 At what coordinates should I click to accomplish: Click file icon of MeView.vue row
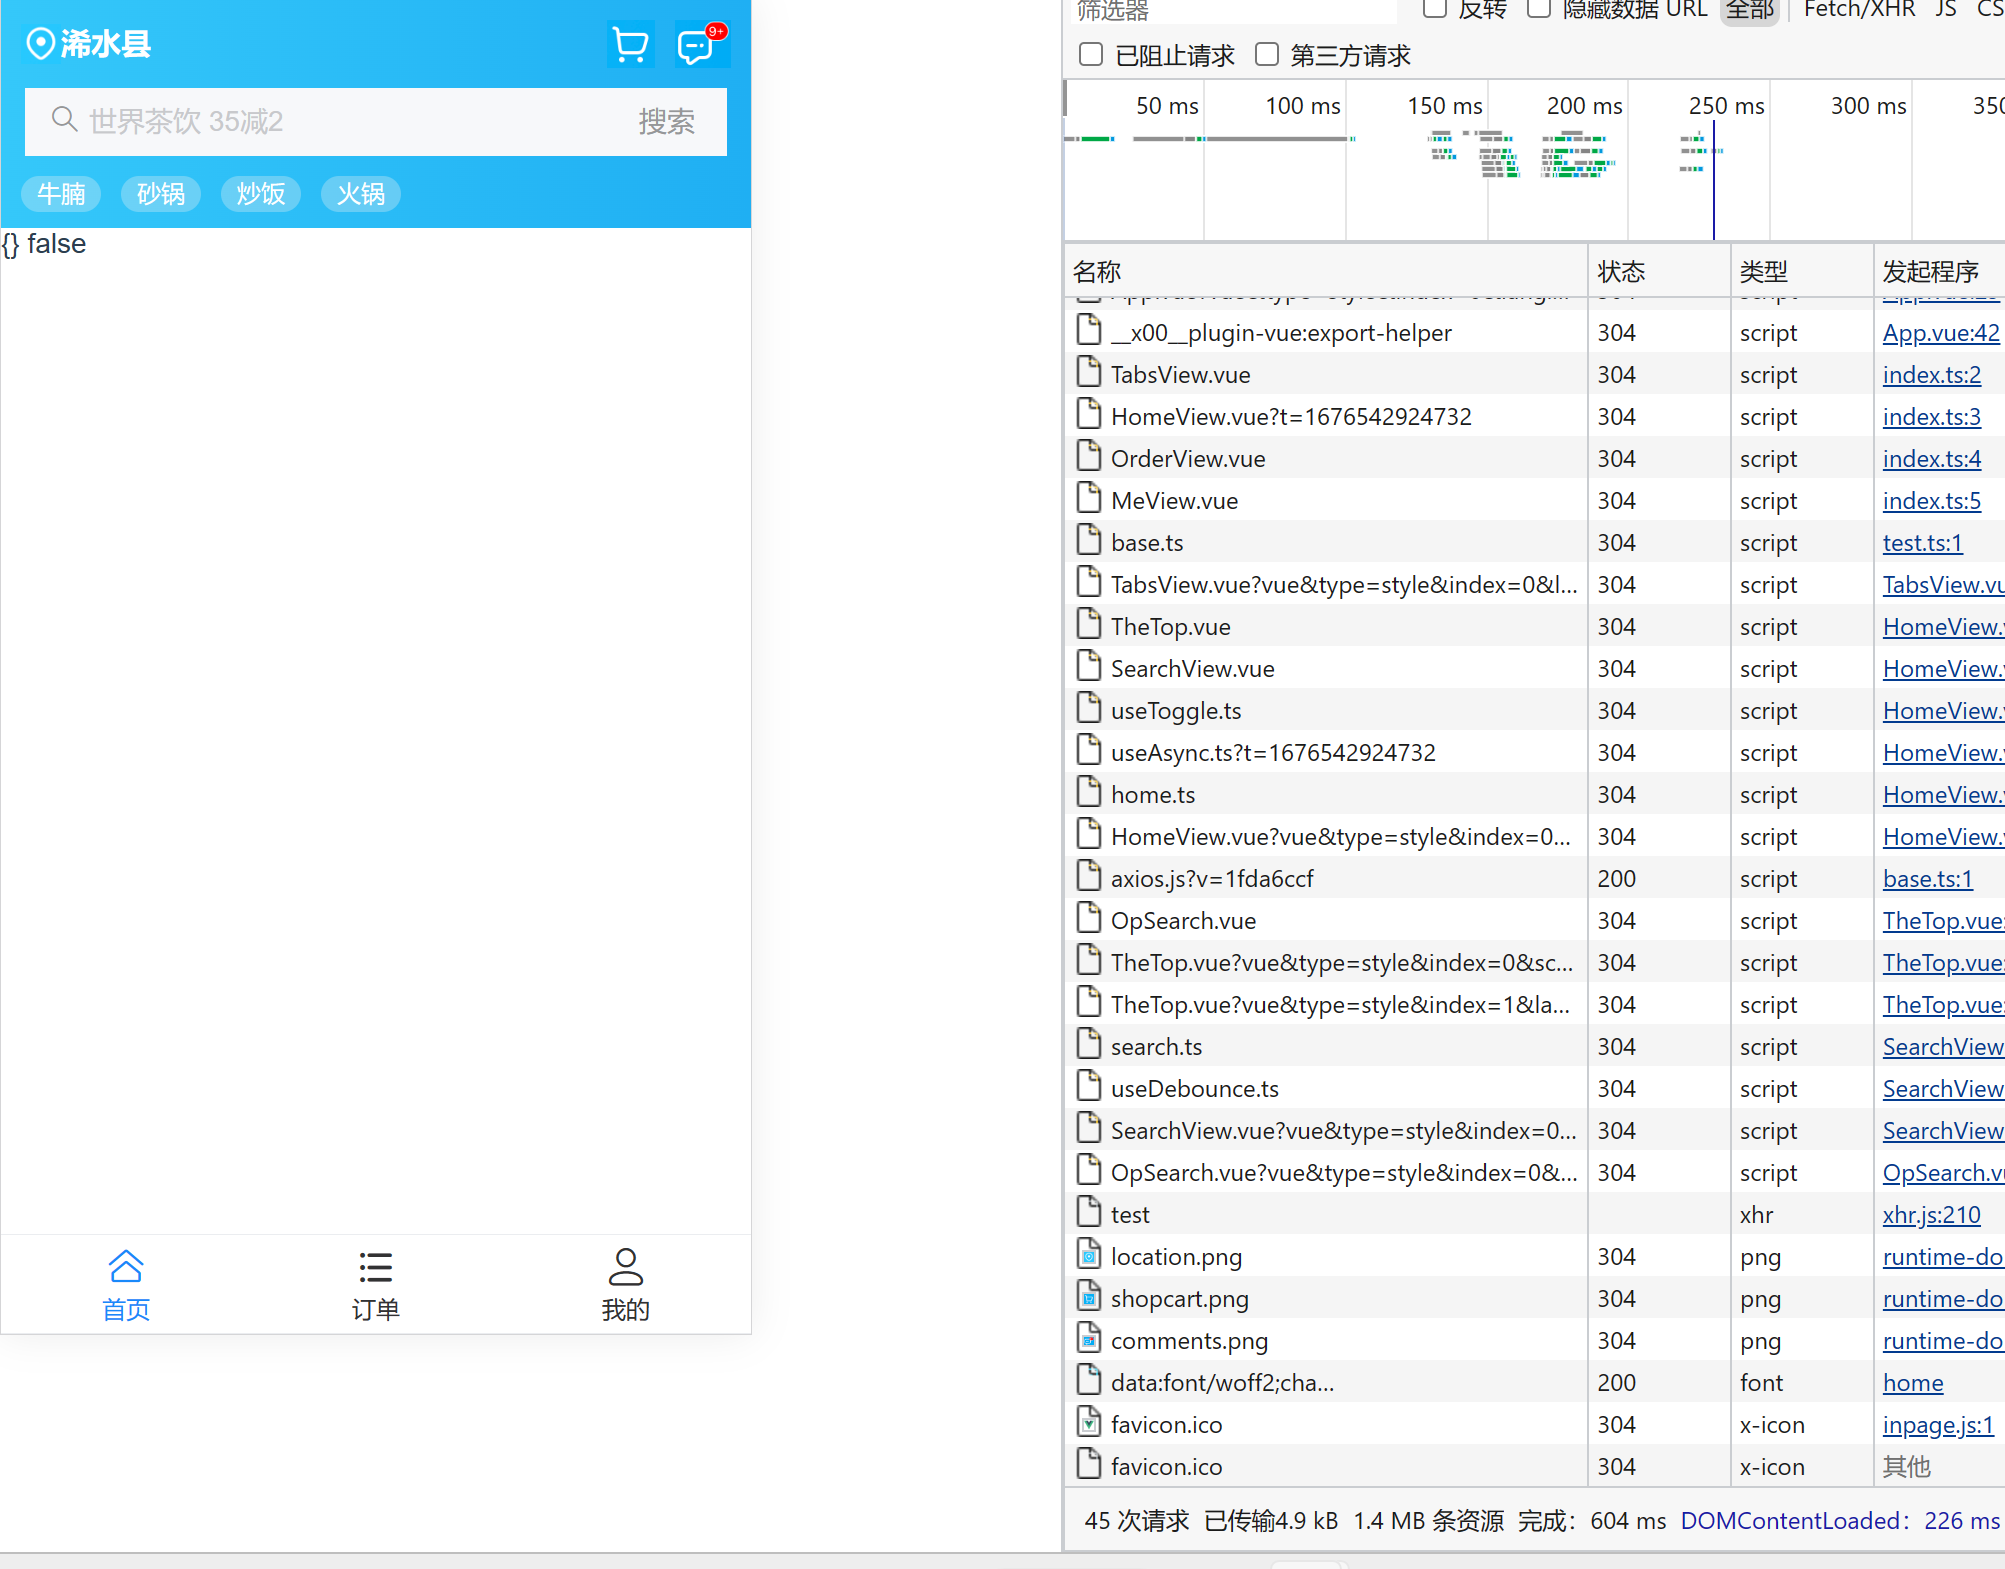(1089, 498)
